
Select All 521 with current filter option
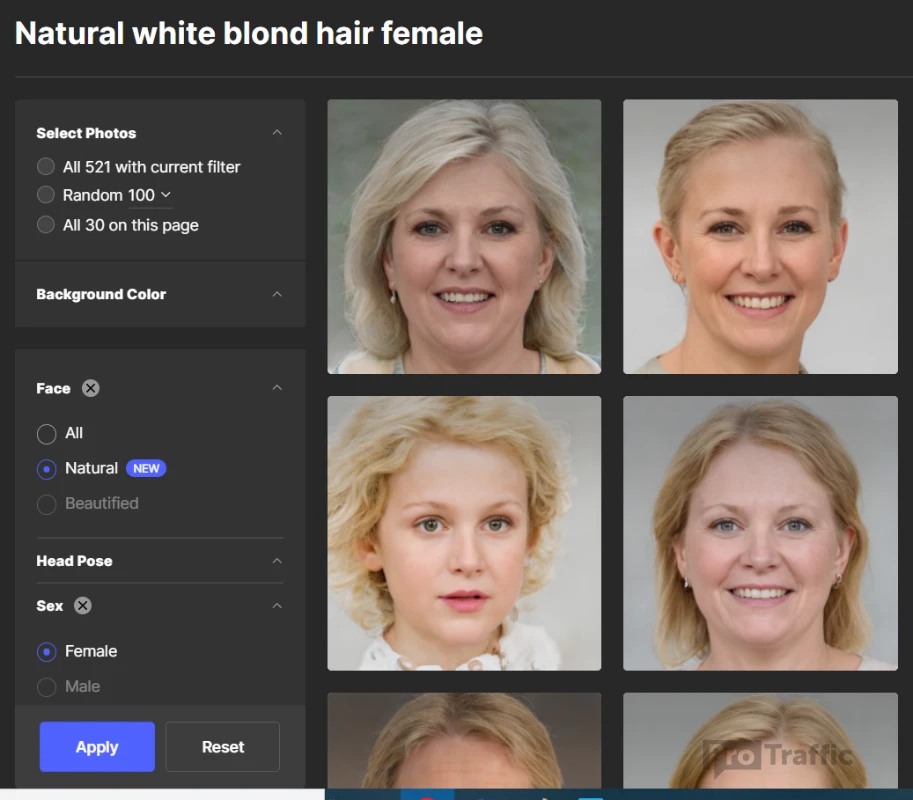[45, 167]
